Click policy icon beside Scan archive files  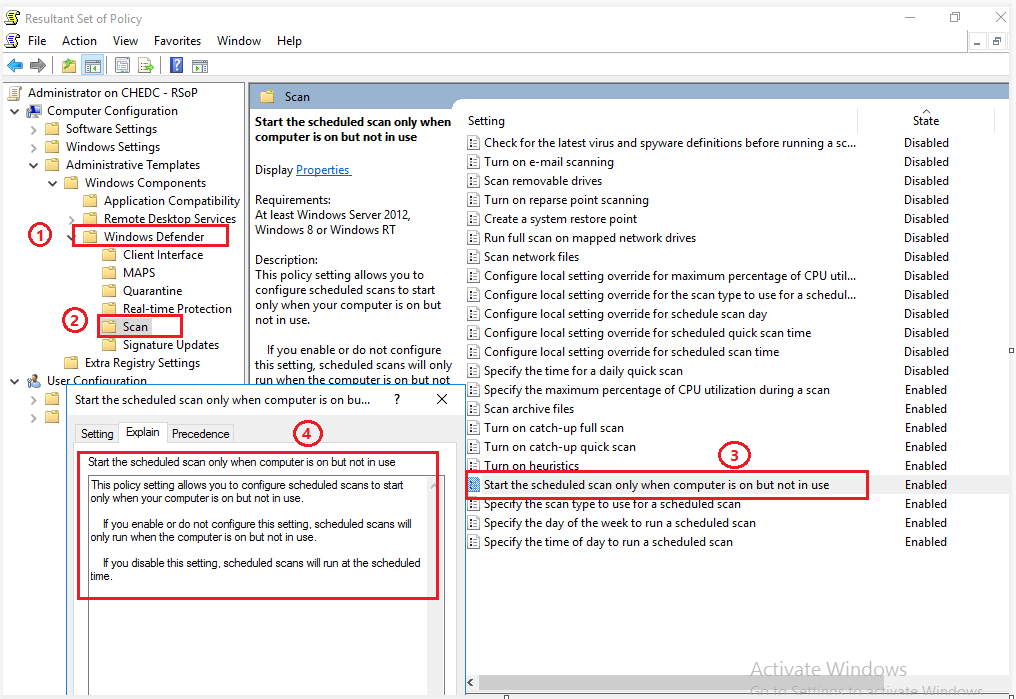[474, 409]
